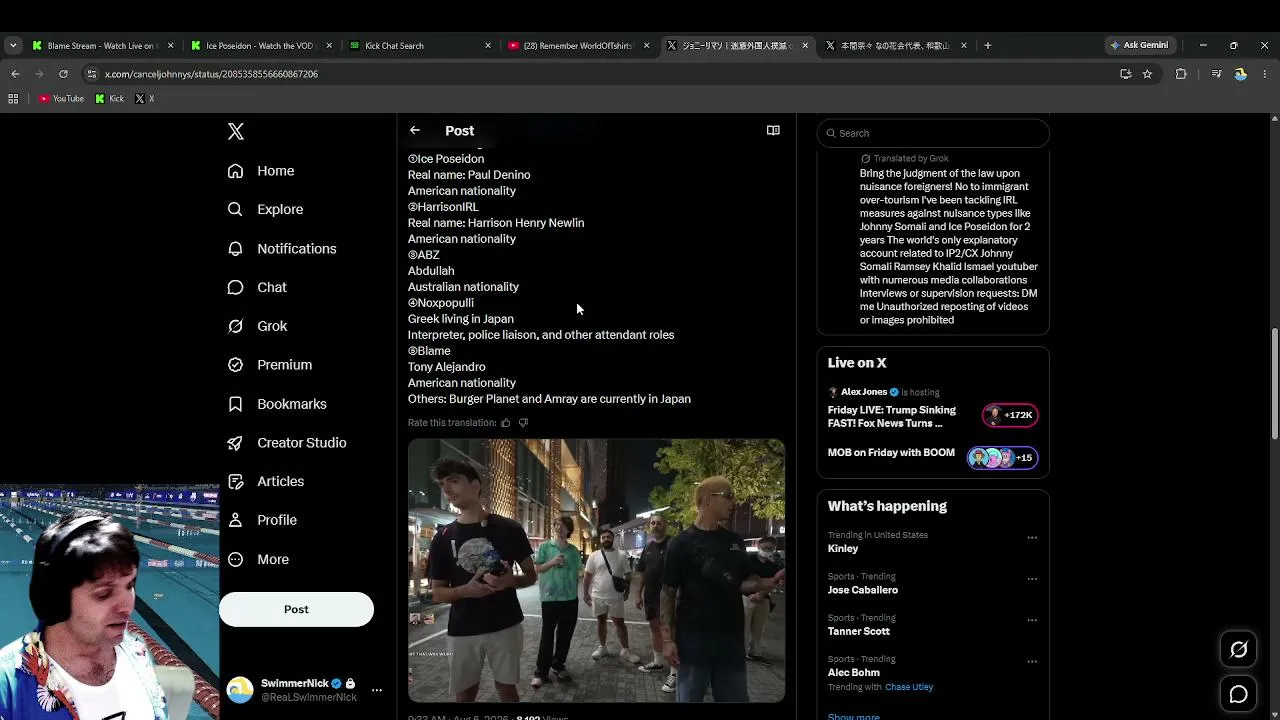1280x720 pixels.
Task: Open more options for Jose Caballero trend
Action: (1032, 579)
